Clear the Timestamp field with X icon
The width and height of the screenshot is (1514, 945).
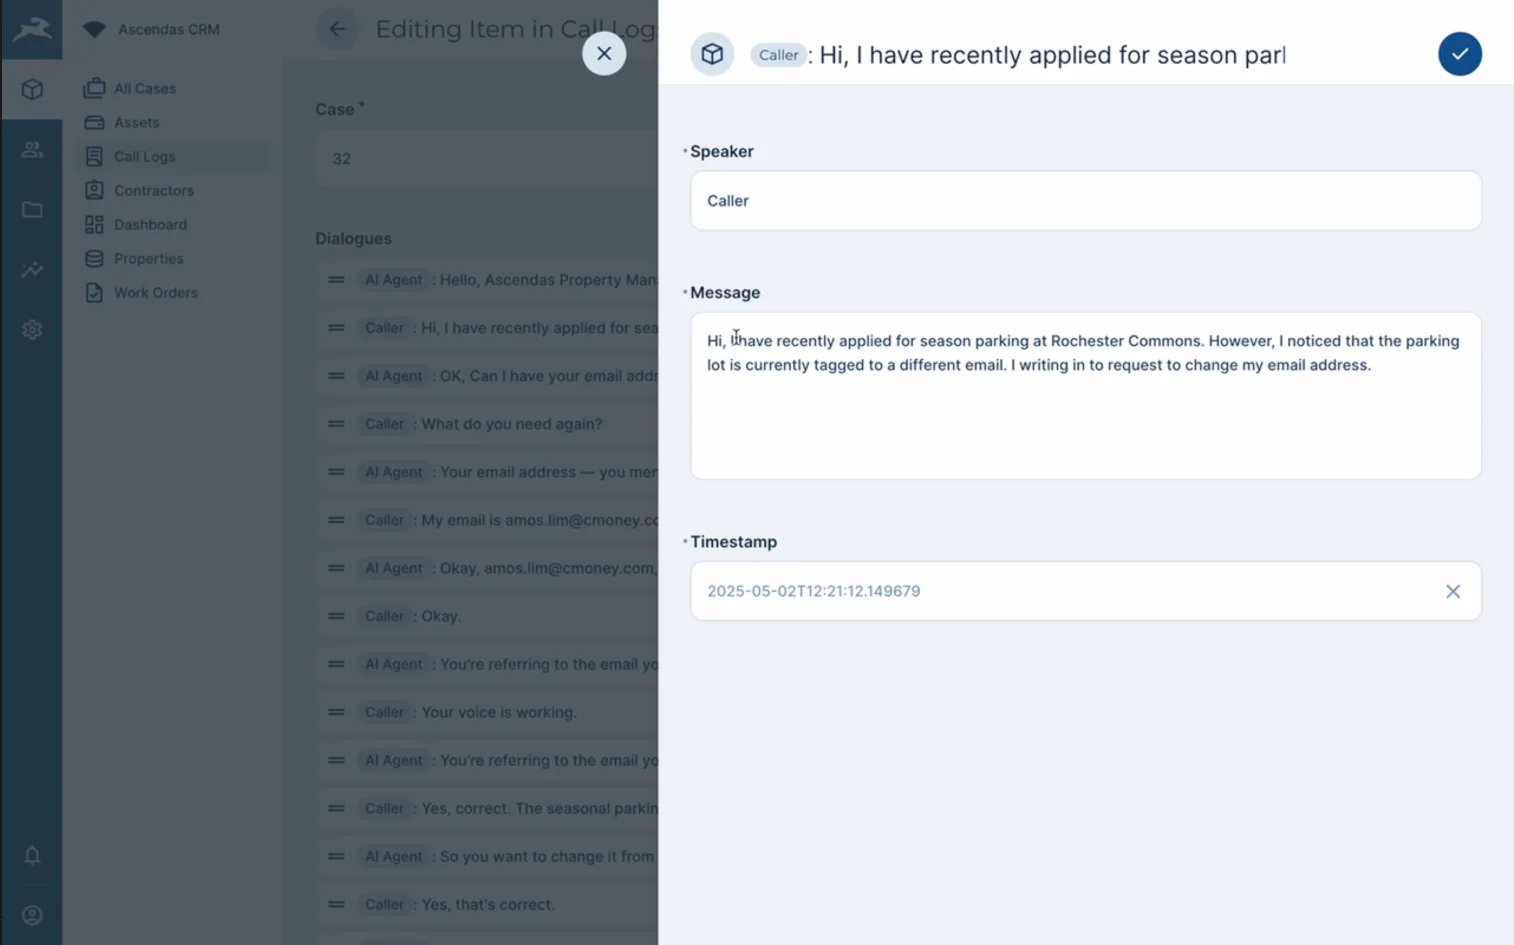pyautogui.click(x=1453, y=591)
